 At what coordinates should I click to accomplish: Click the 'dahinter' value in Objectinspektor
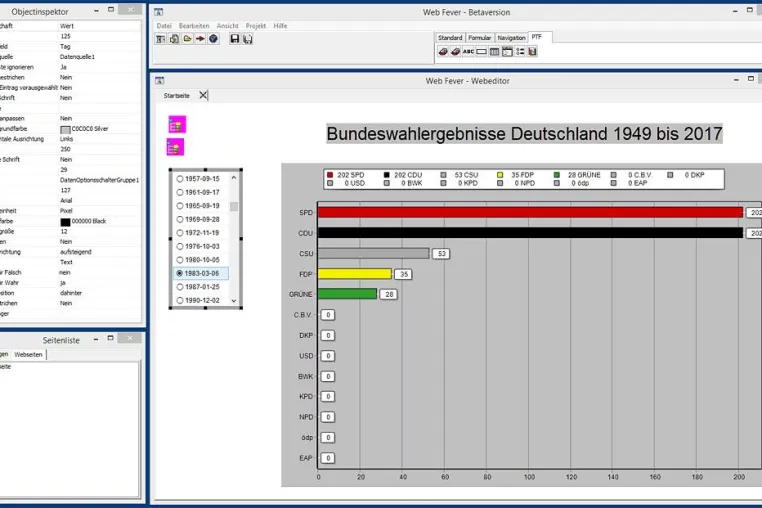tap(71, 293)
